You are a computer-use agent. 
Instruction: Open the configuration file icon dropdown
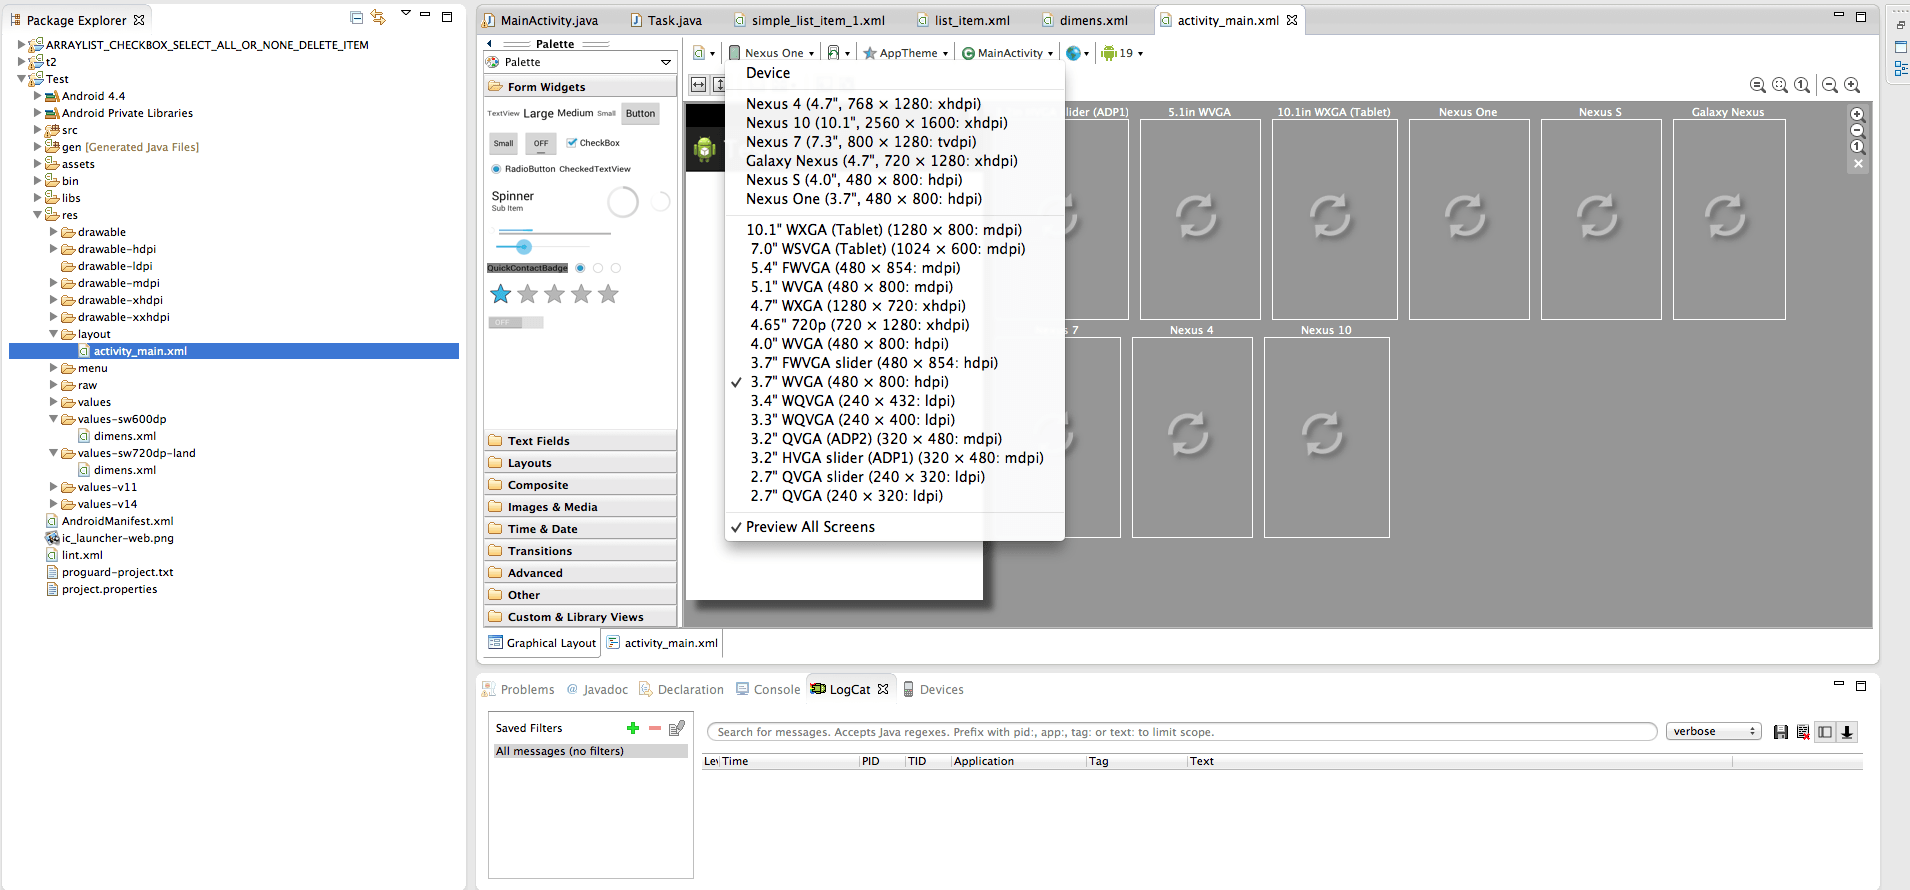pos(704,53)
